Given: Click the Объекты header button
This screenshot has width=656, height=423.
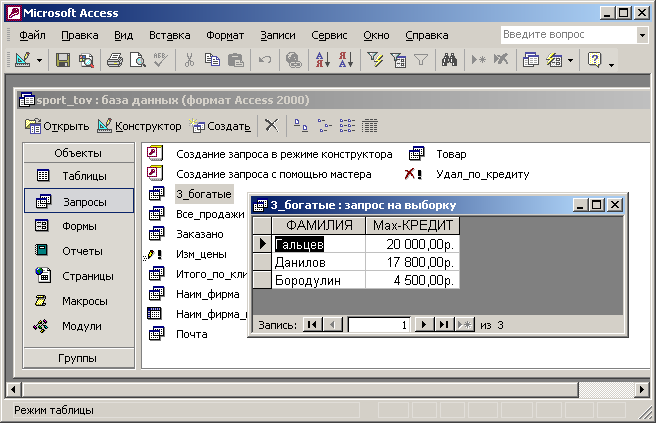Looking at the screenshot, I should coord(79,153).
